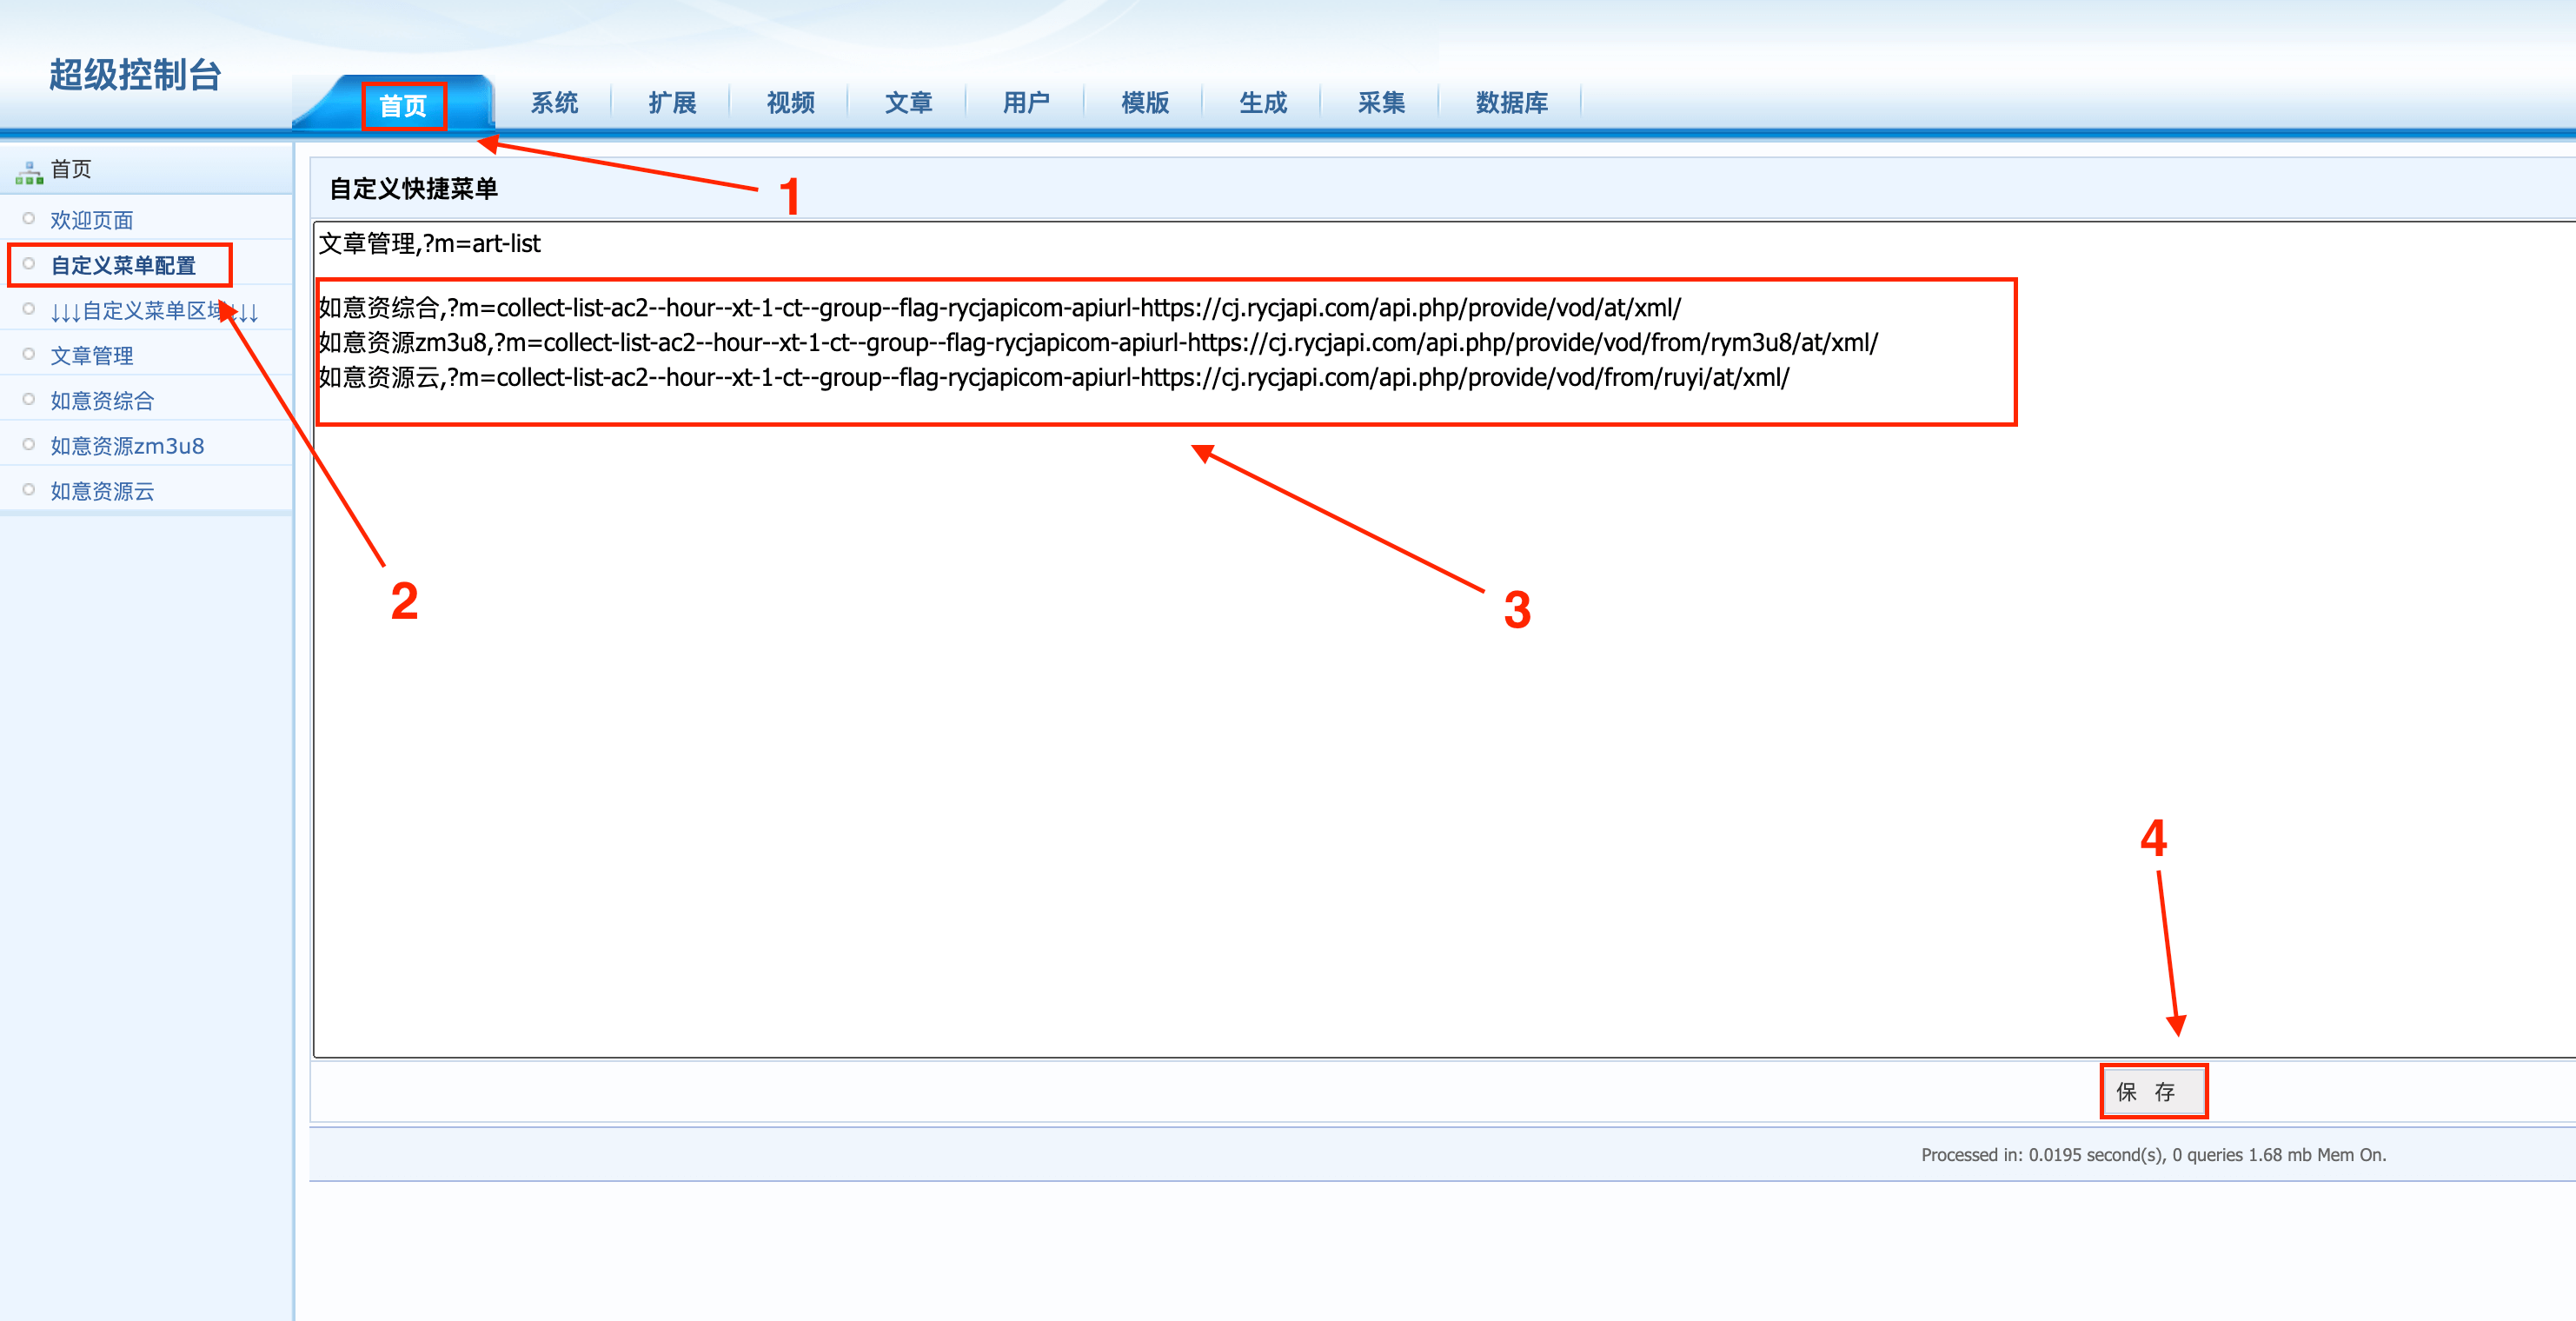The image size is (2576, 1321).
Task: Click the 文章管理,?m=art-list line
Action: tap(429, 243)
